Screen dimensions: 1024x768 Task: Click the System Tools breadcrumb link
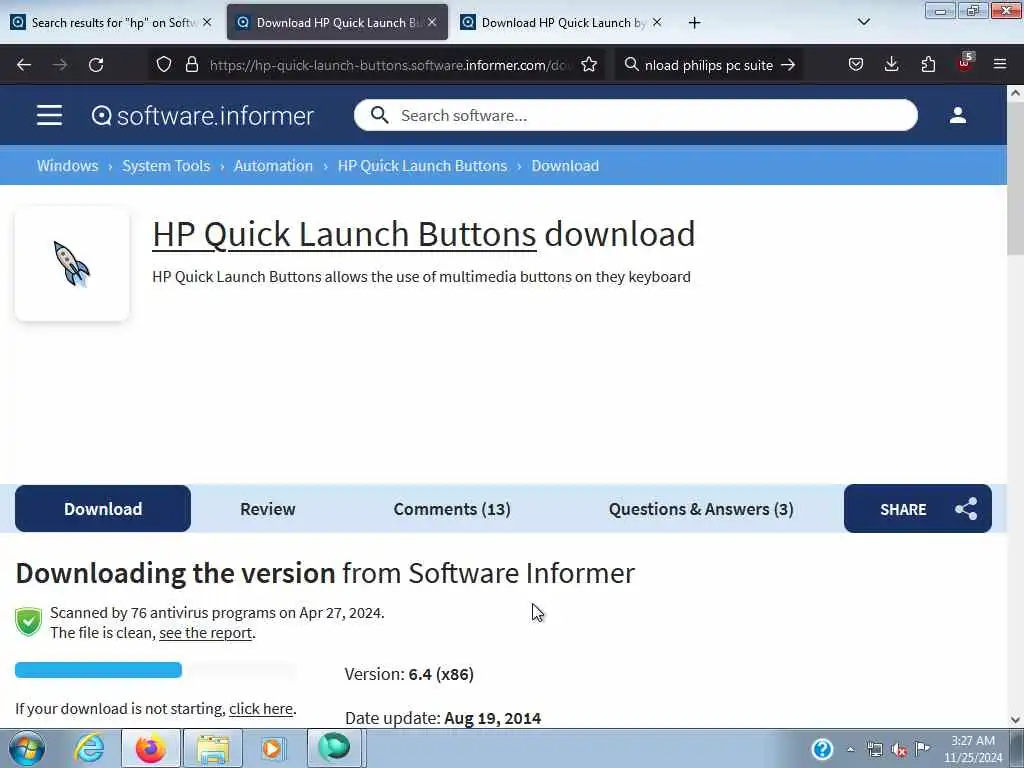(x=166, y=166)
